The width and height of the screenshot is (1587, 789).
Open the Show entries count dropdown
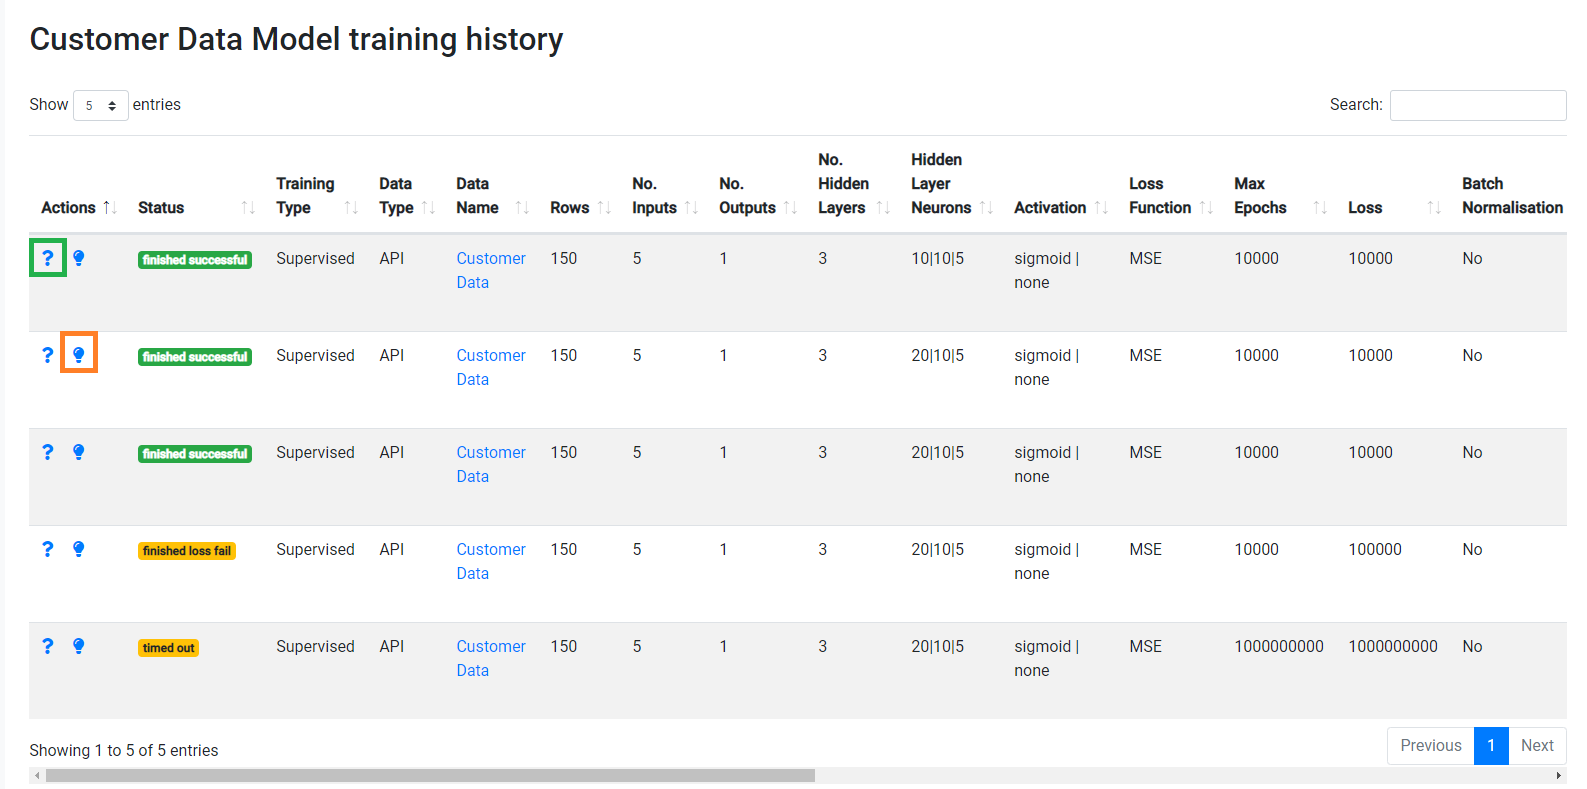tap(100, 105)
